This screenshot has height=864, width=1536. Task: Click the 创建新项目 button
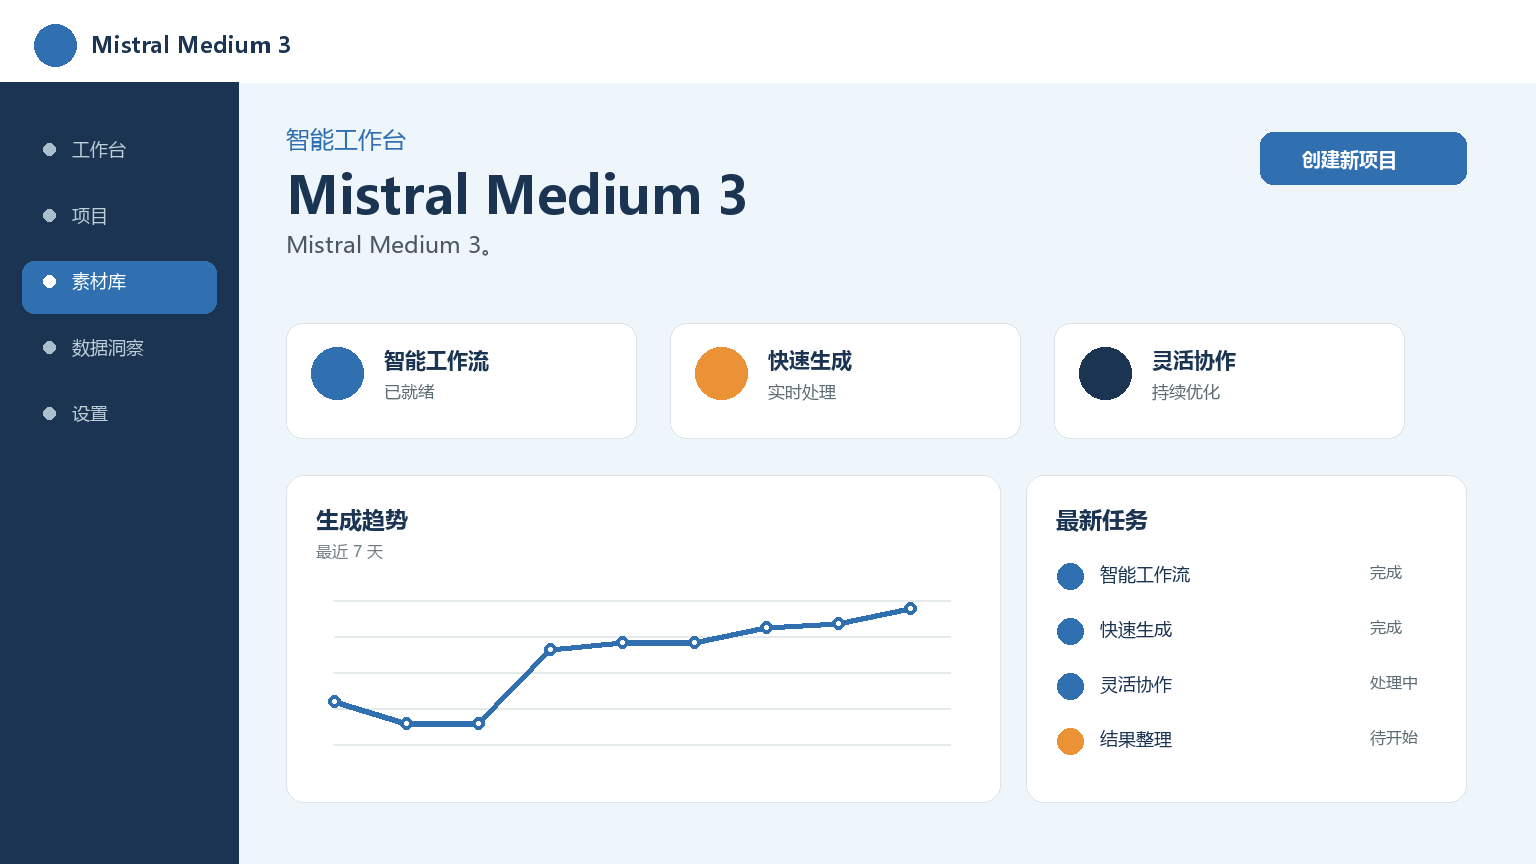(x=1363, y=158)
